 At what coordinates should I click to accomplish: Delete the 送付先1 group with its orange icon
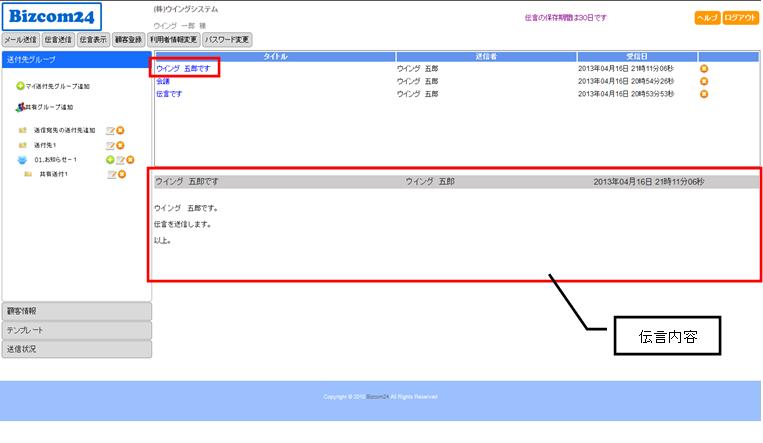point(121,145)
